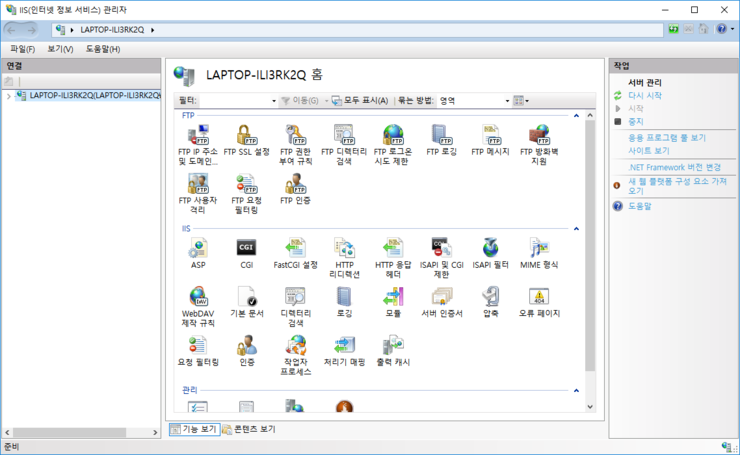Open FTP IP address and domain restrictions

(198, 145)
